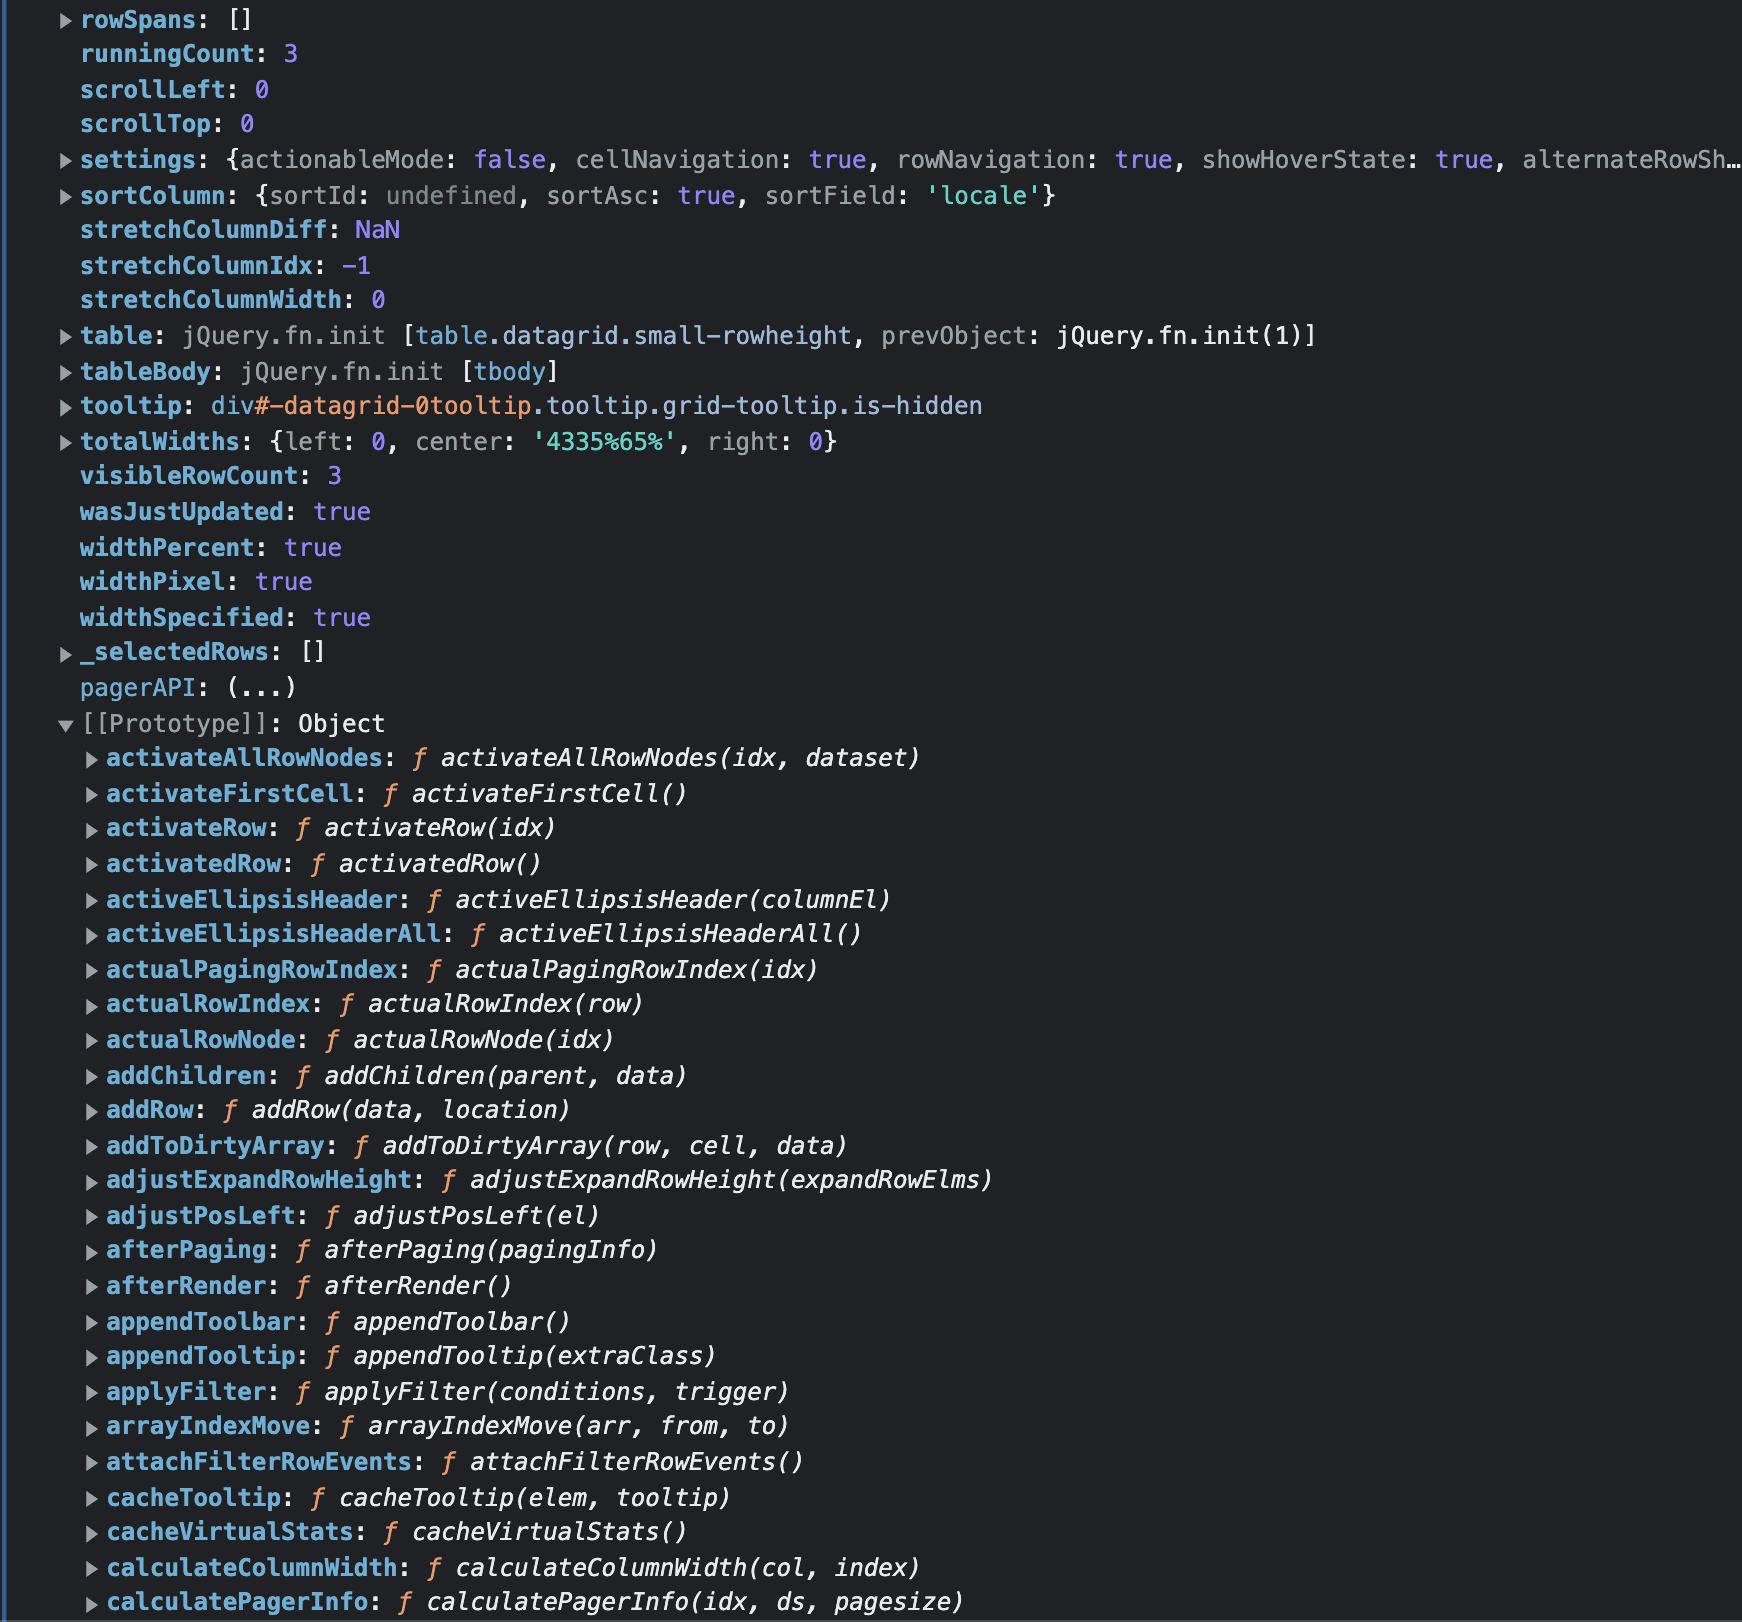Expand the activatedRow function arrow
Screen dimensions: 1742x1622
click(92, 864)
